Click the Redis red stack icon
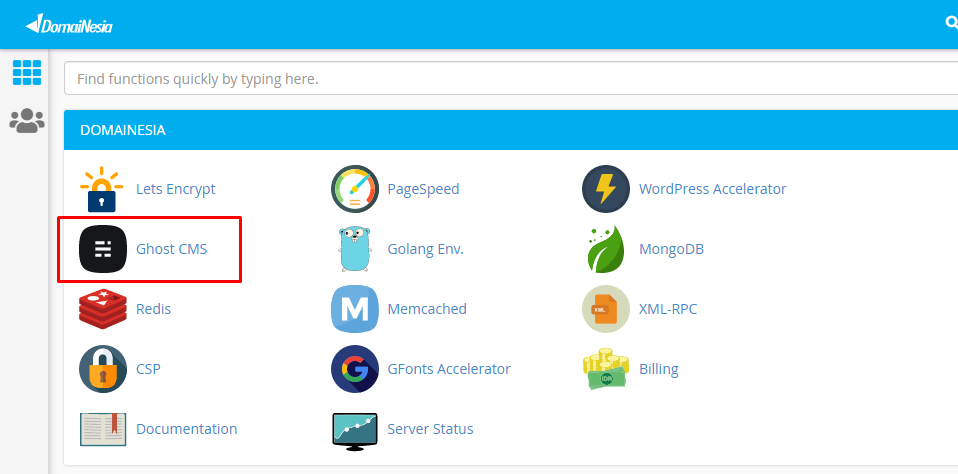Image resolution: width=958 pixels, height=474 pixels. click(103, 309)
